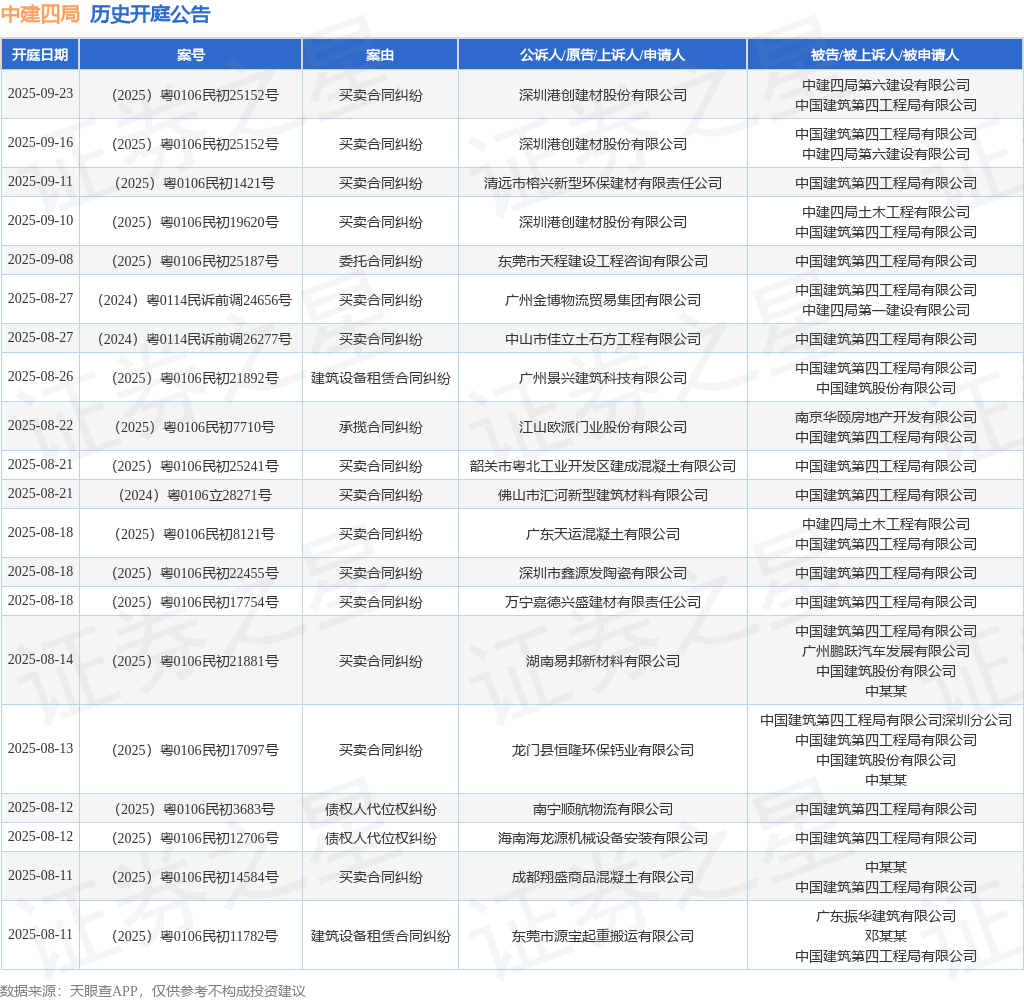Screen dimensions: 1024x1000
Task: Click the 承揽合同纠纷 cause cell
Action: click(380, 427)
